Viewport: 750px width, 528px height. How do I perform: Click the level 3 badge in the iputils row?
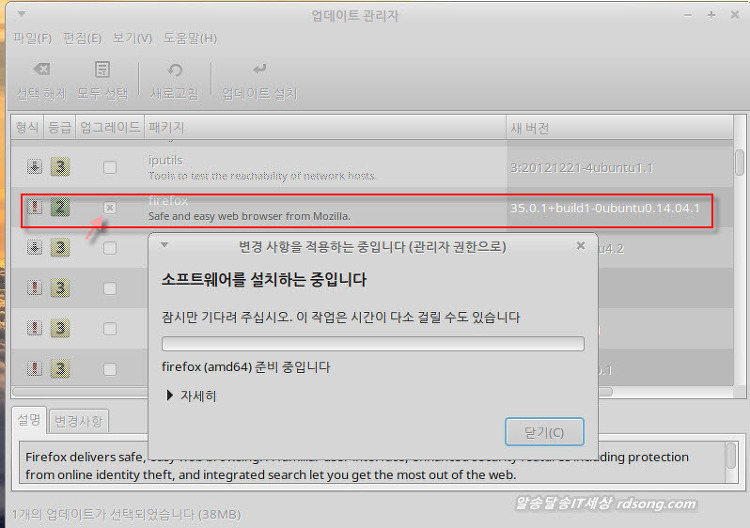(60, 167)
